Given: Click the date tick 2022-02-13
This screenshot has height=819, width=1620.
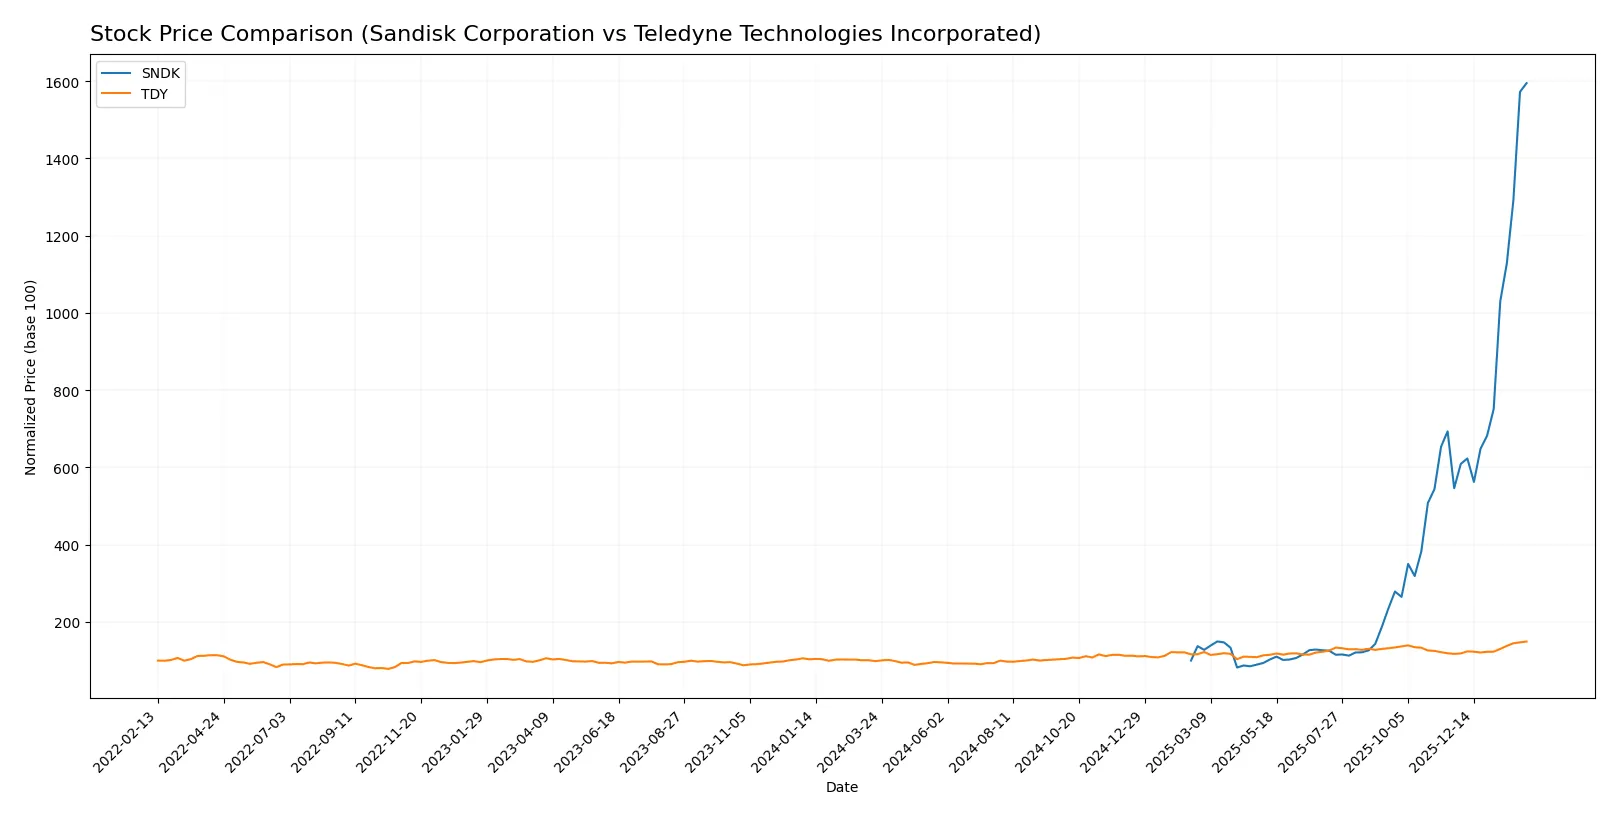Looking at the screenshot, I should (127, 743).
